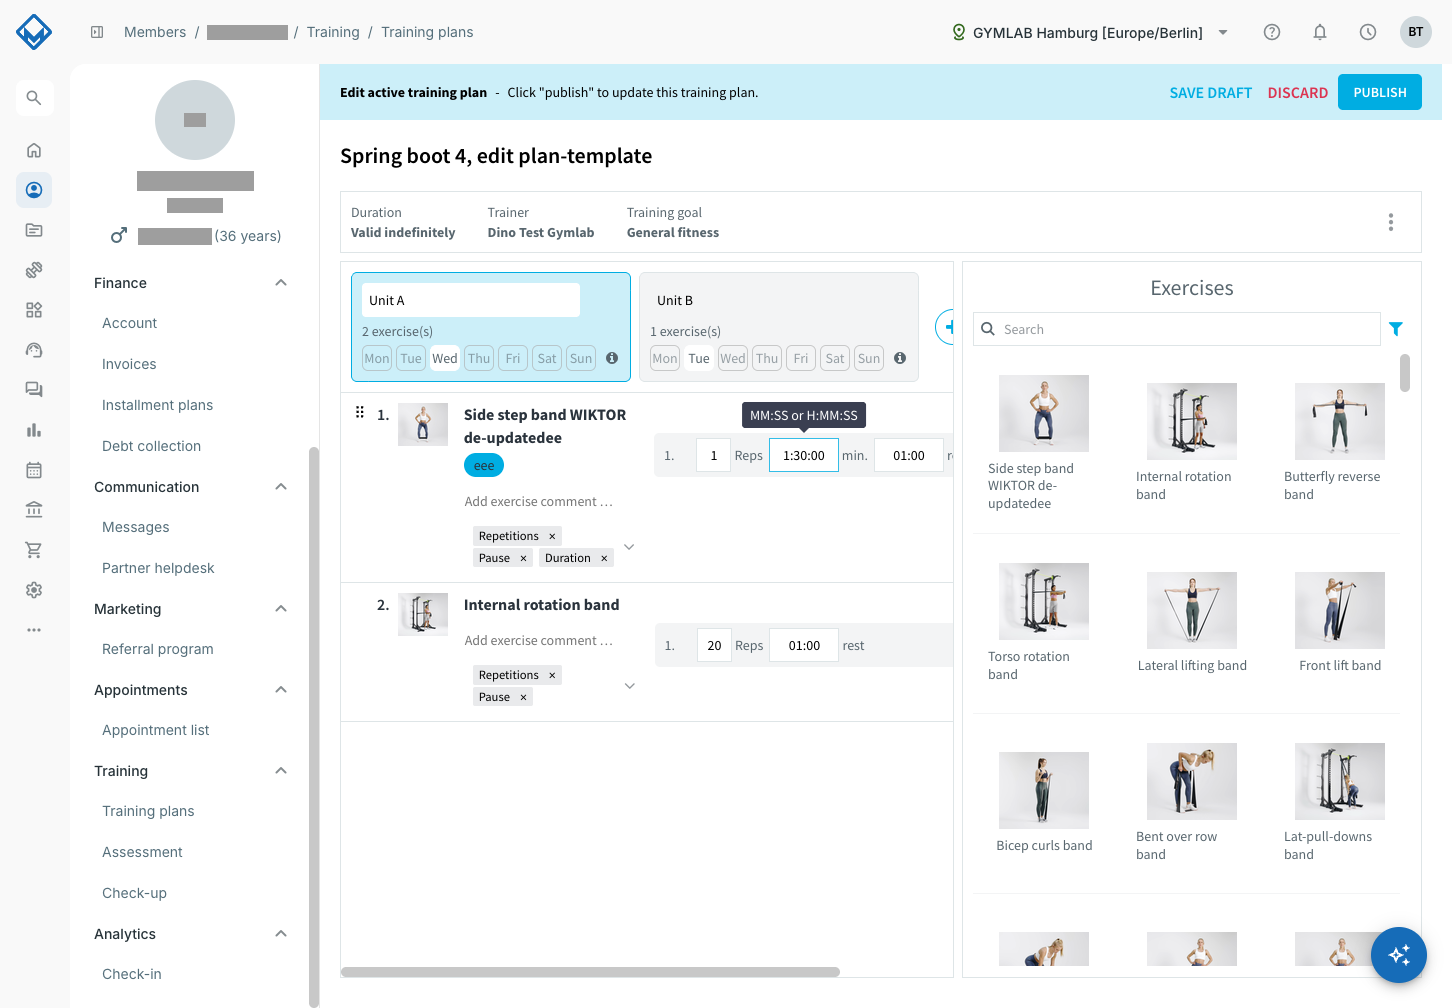Viewport: 1452px width, 1008px height.
Task: Open the AI assistant sparkle button
Action: (x=1399, y=955)
